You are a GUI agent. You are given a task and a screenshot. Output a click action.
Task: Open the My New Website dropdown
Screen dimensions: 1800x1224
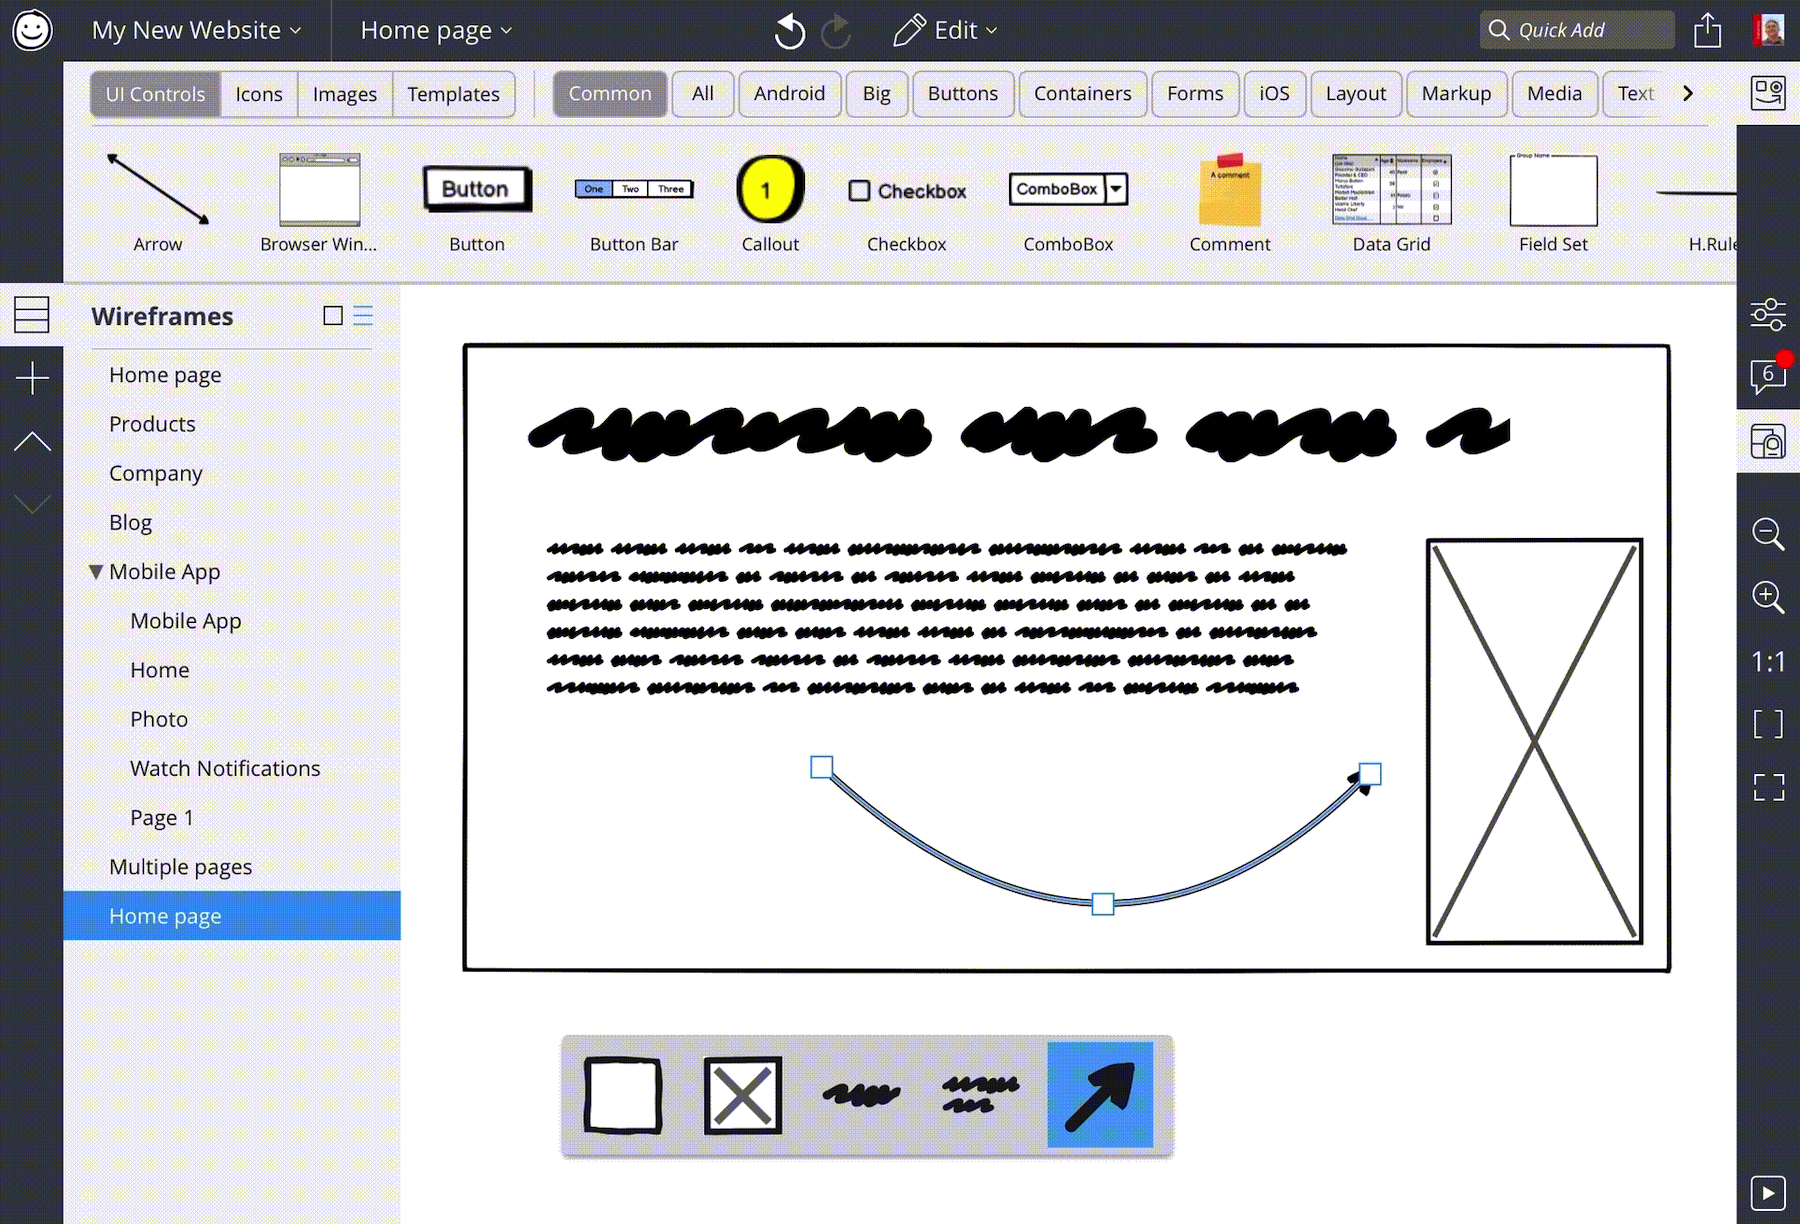pos(196,31)
